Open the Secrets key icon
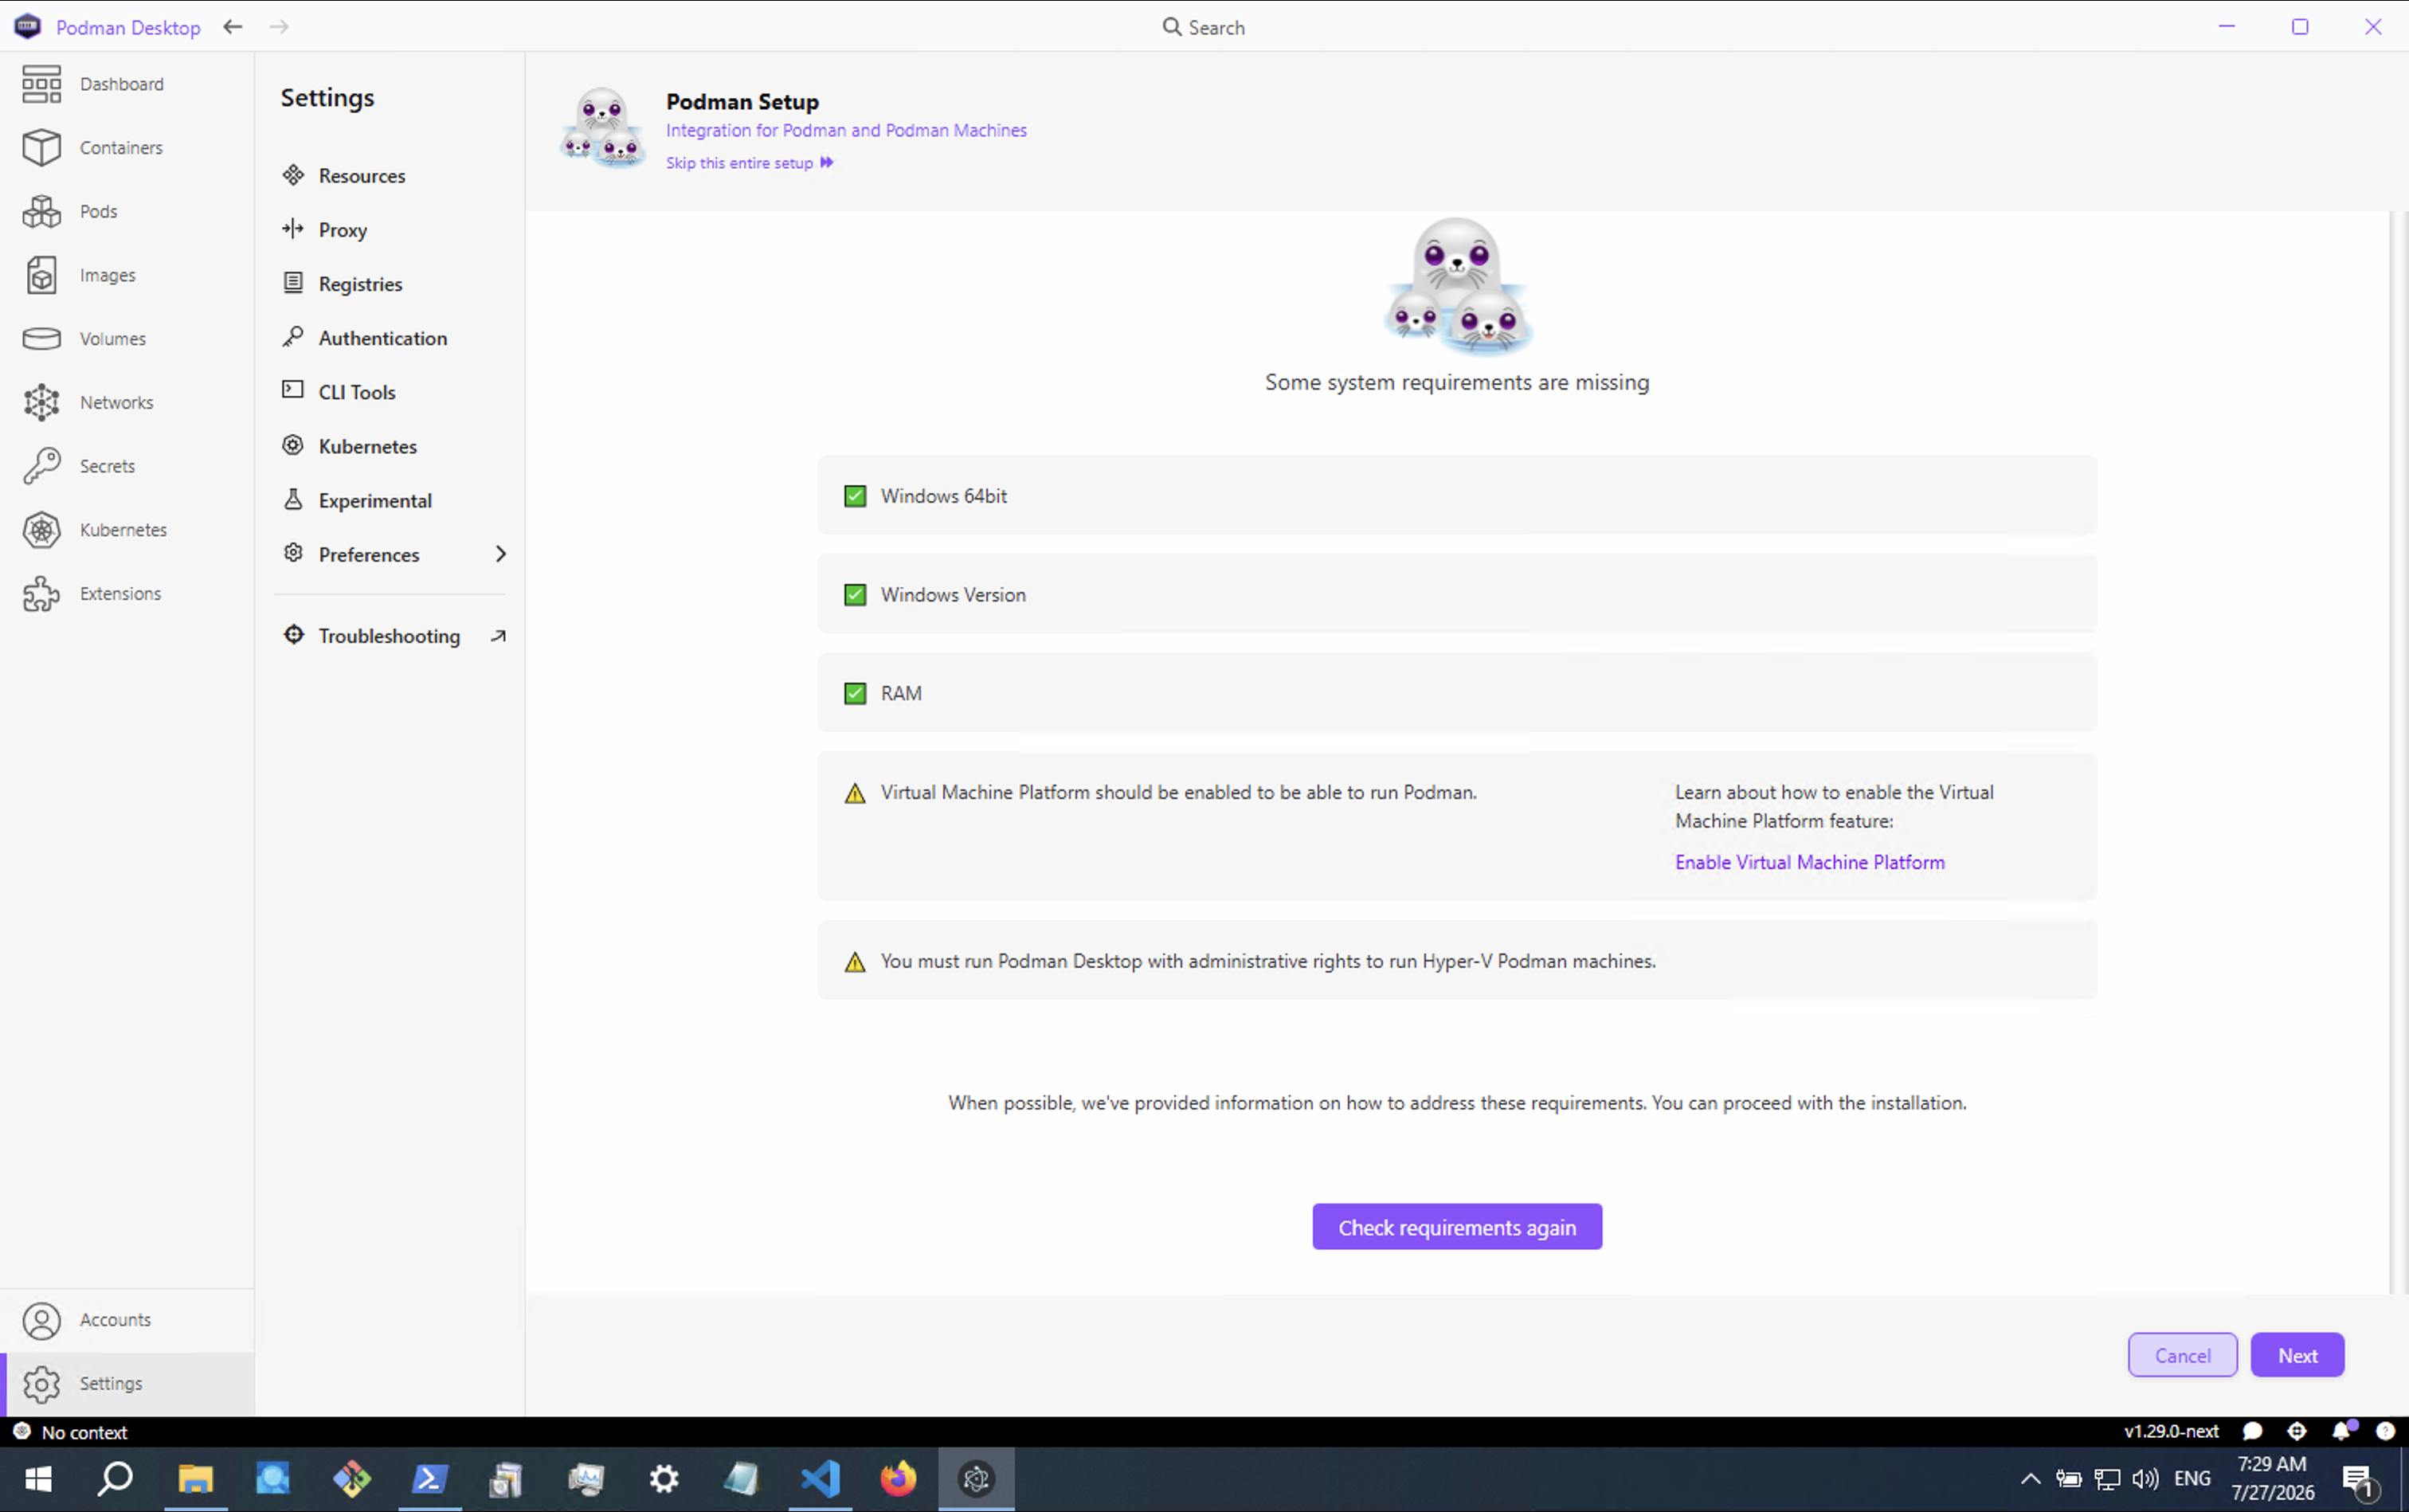 pyautogui.click(x=41, y=466)
